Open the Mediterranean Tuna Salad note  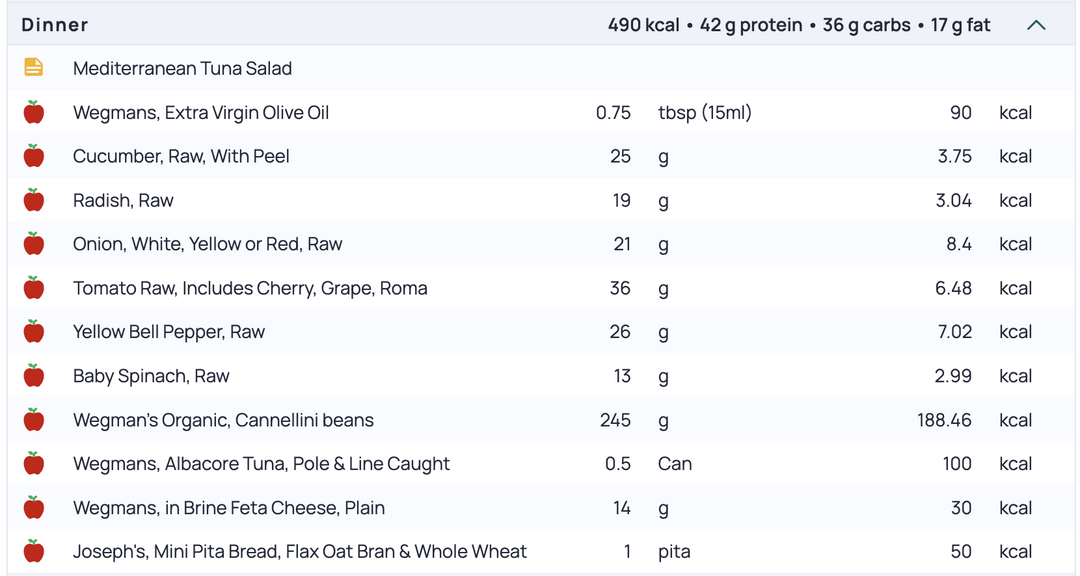tap(183, 68)
